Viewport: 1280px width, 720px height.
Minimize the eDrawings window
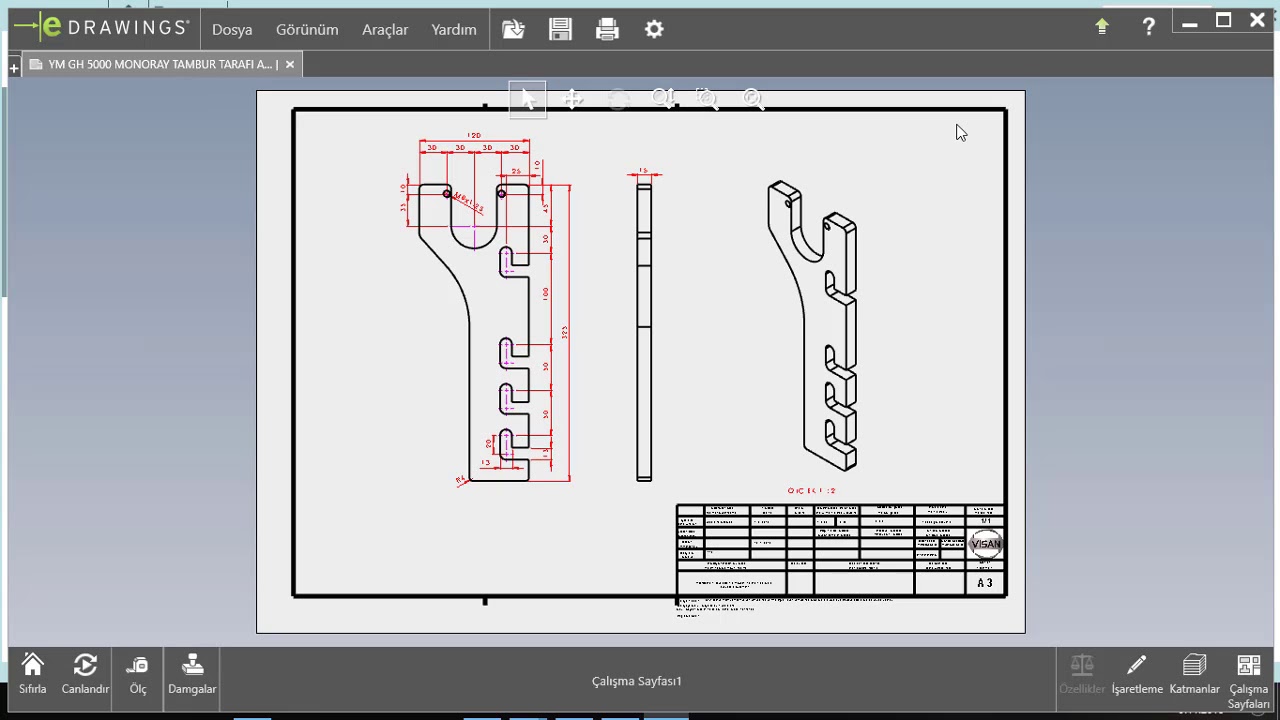[x=1189, y=24]
